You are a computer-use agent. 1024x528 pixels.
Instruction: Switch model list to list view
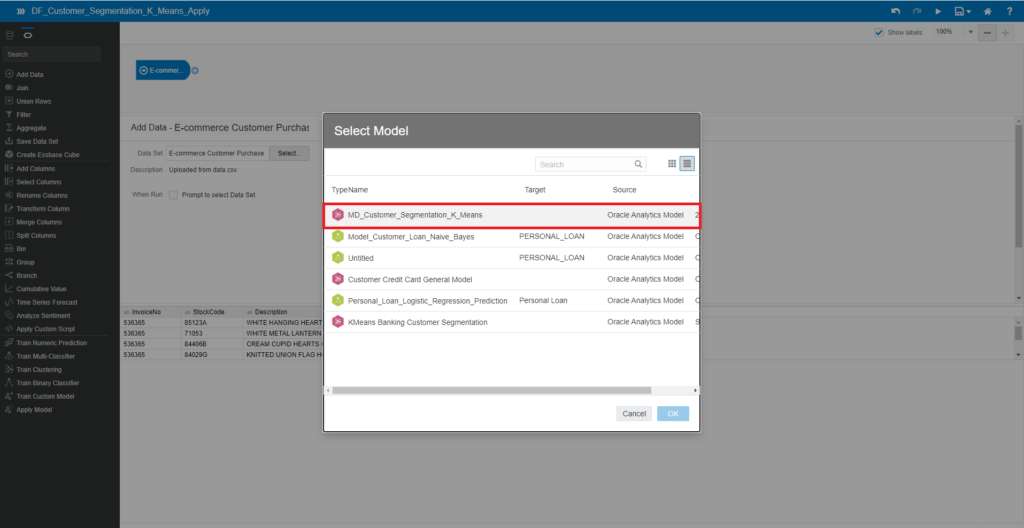point(686,164)
